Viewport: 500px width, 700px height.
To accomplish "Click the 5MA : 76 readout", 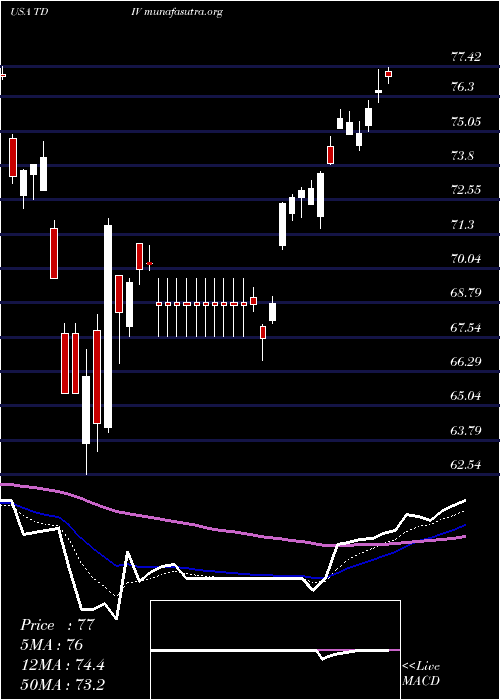I will (x=51, y=645).
